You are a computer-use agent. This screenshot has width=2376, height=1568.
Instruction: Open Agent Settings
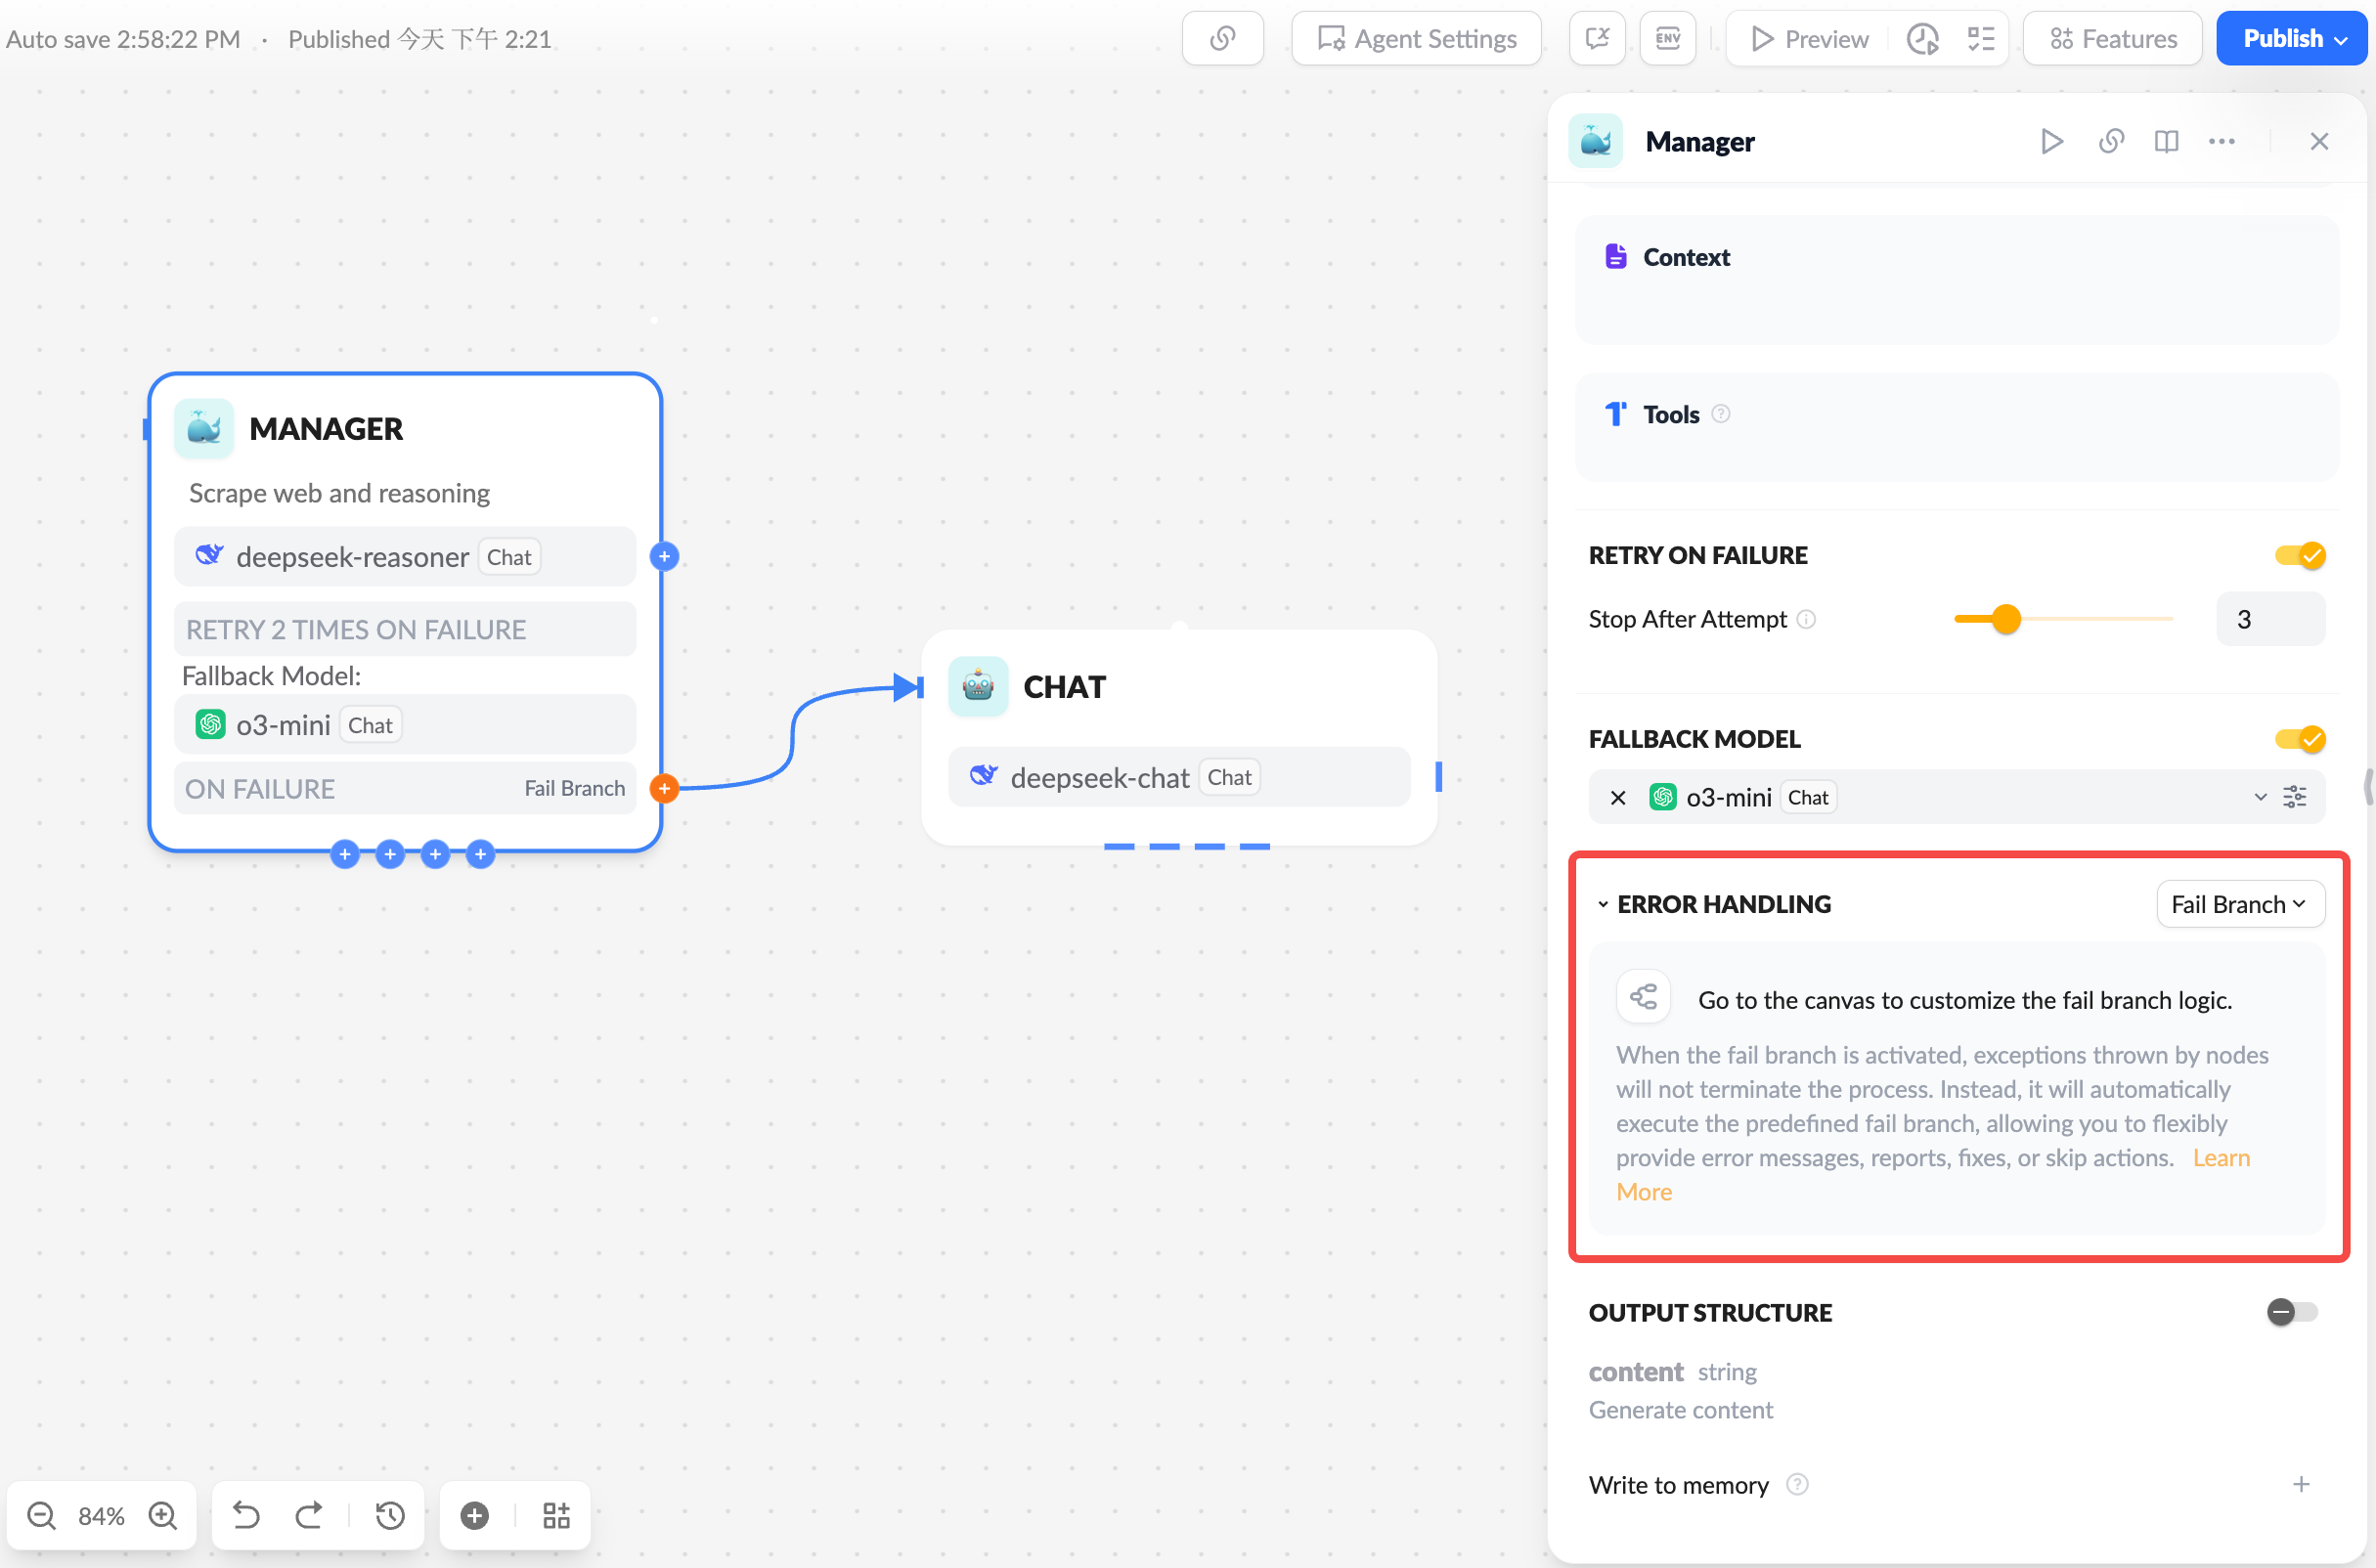1416,39
